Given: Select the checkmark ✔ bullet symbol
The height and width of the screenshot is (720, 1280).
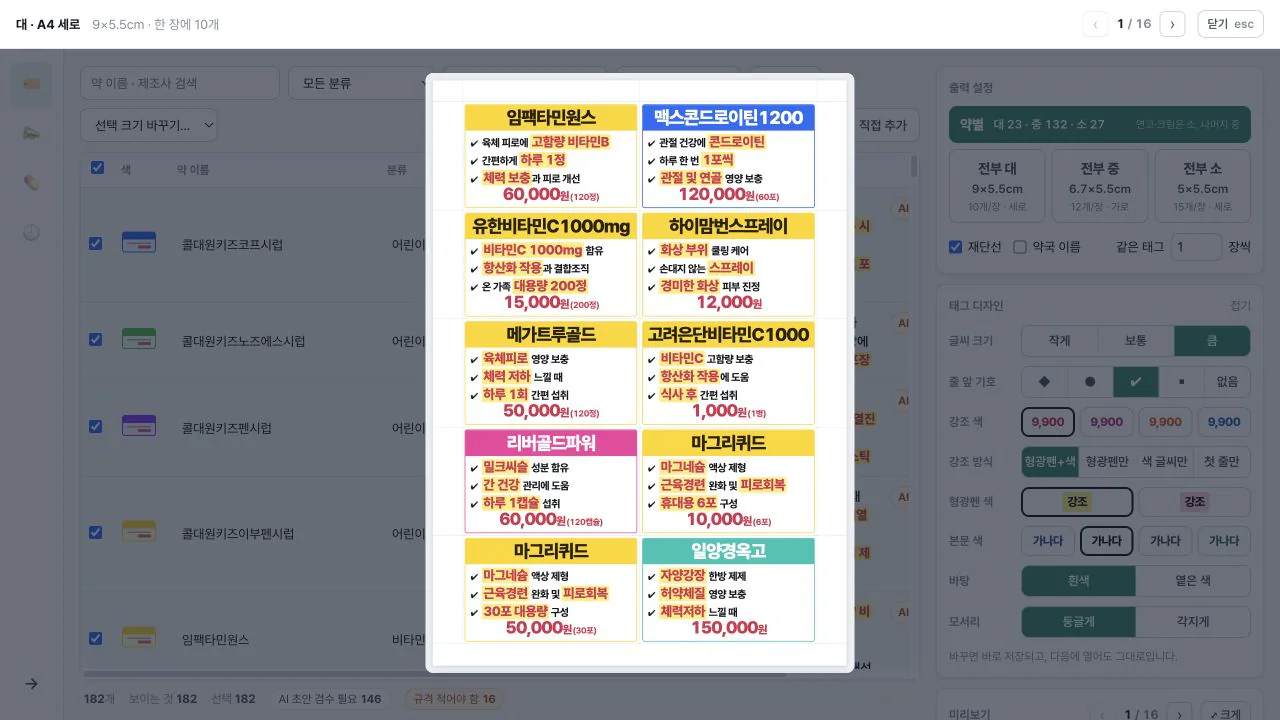Looking at the screenshot, I should coord(1135,381).
